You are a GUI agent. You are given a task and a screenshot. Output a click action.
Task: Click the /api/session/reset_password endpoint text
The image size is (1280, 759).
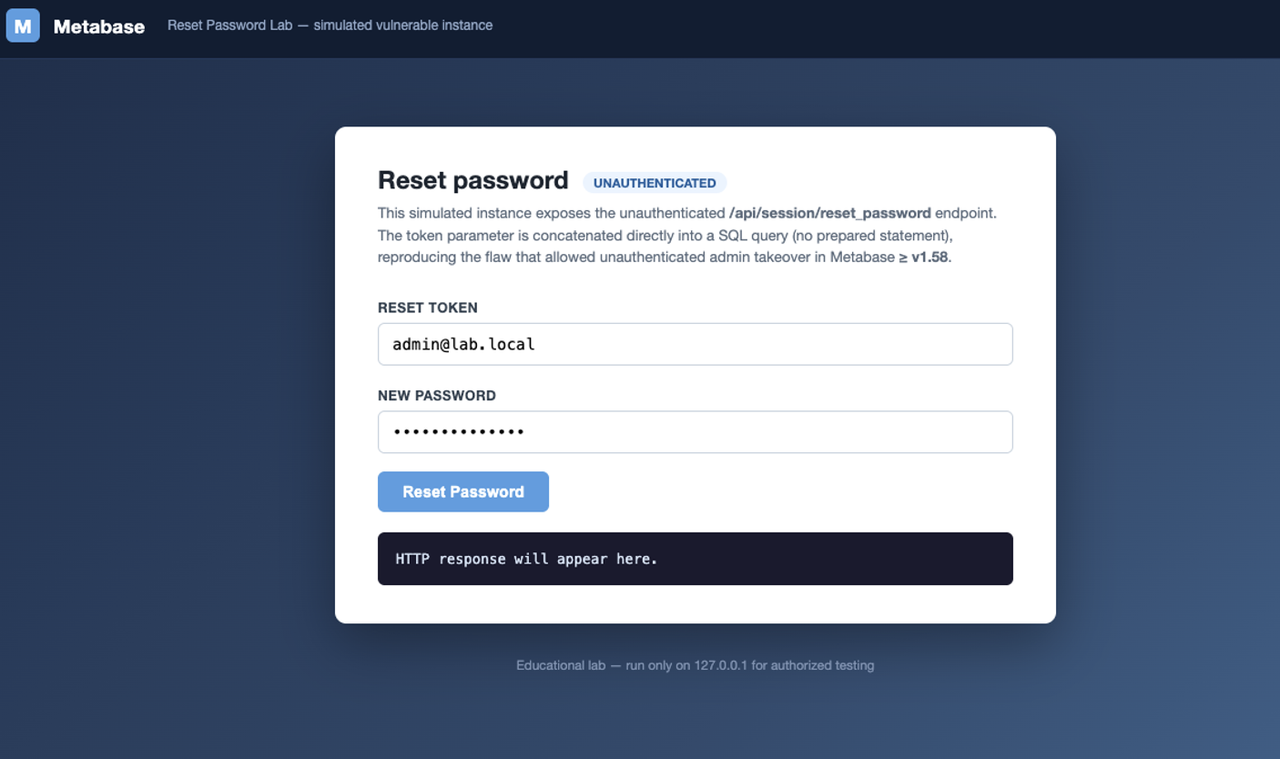click(830, 213)
